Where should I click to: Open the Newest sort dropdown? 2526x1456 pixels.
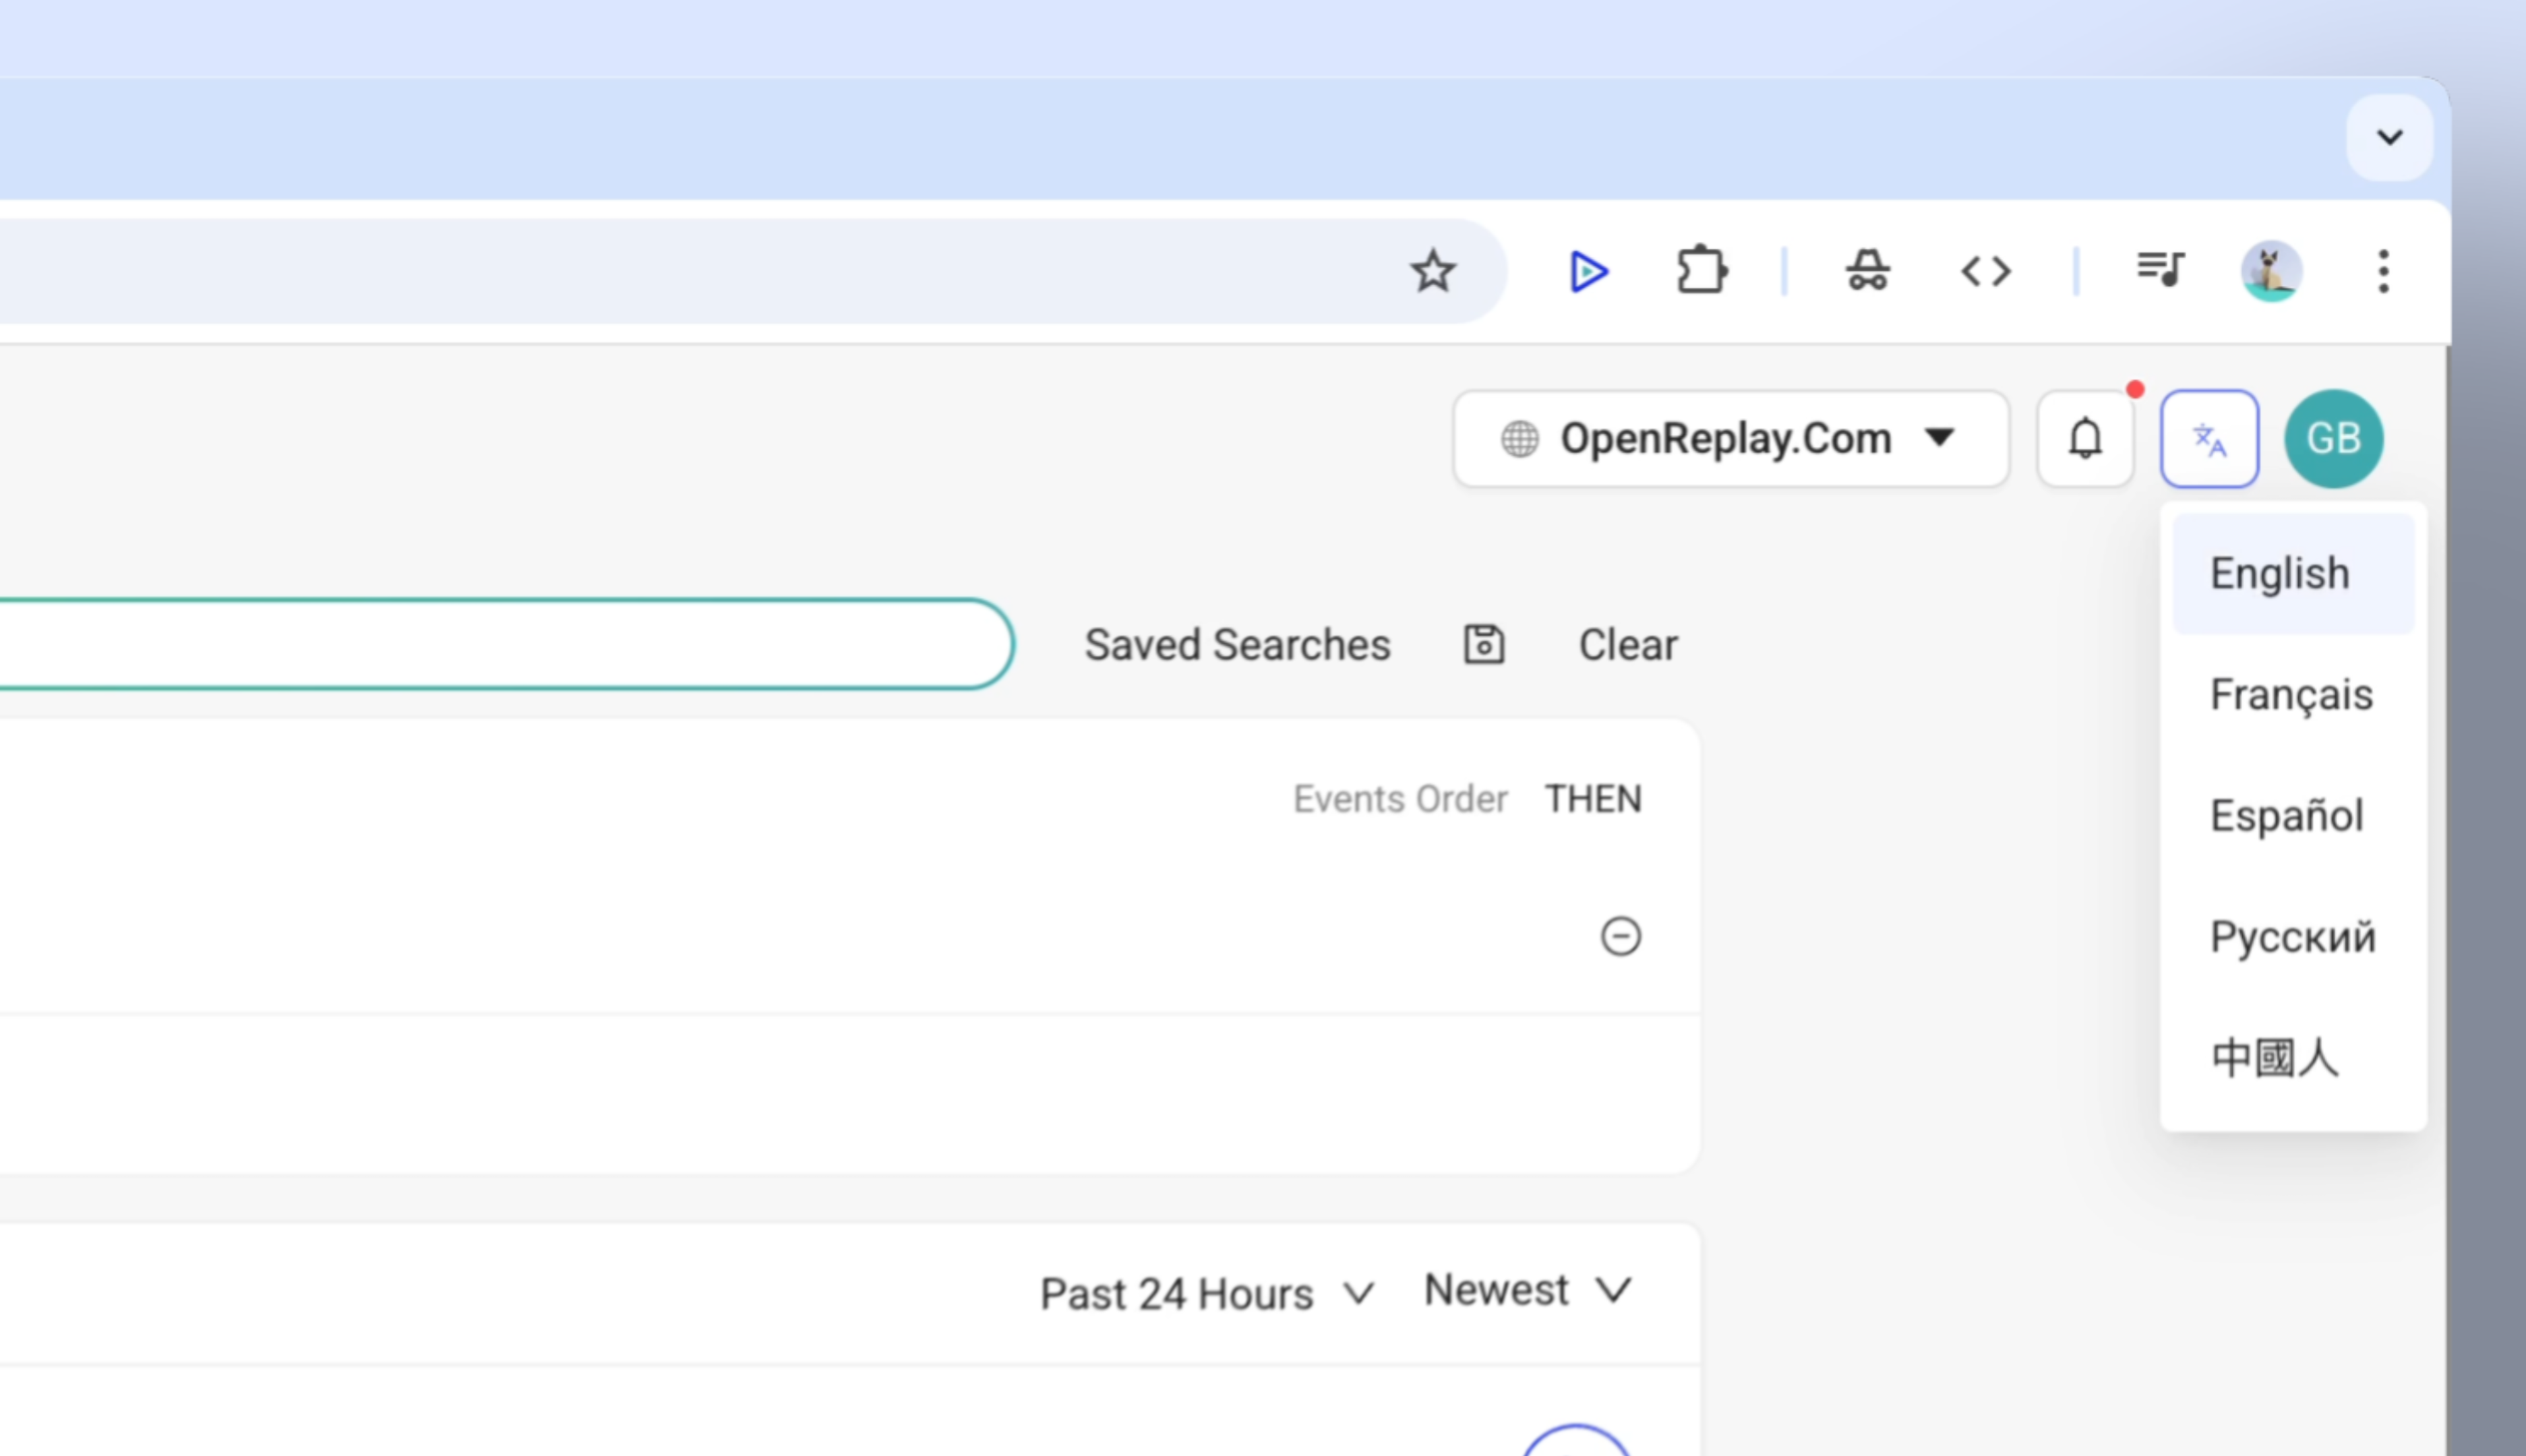click(x=1528, y=1291)
